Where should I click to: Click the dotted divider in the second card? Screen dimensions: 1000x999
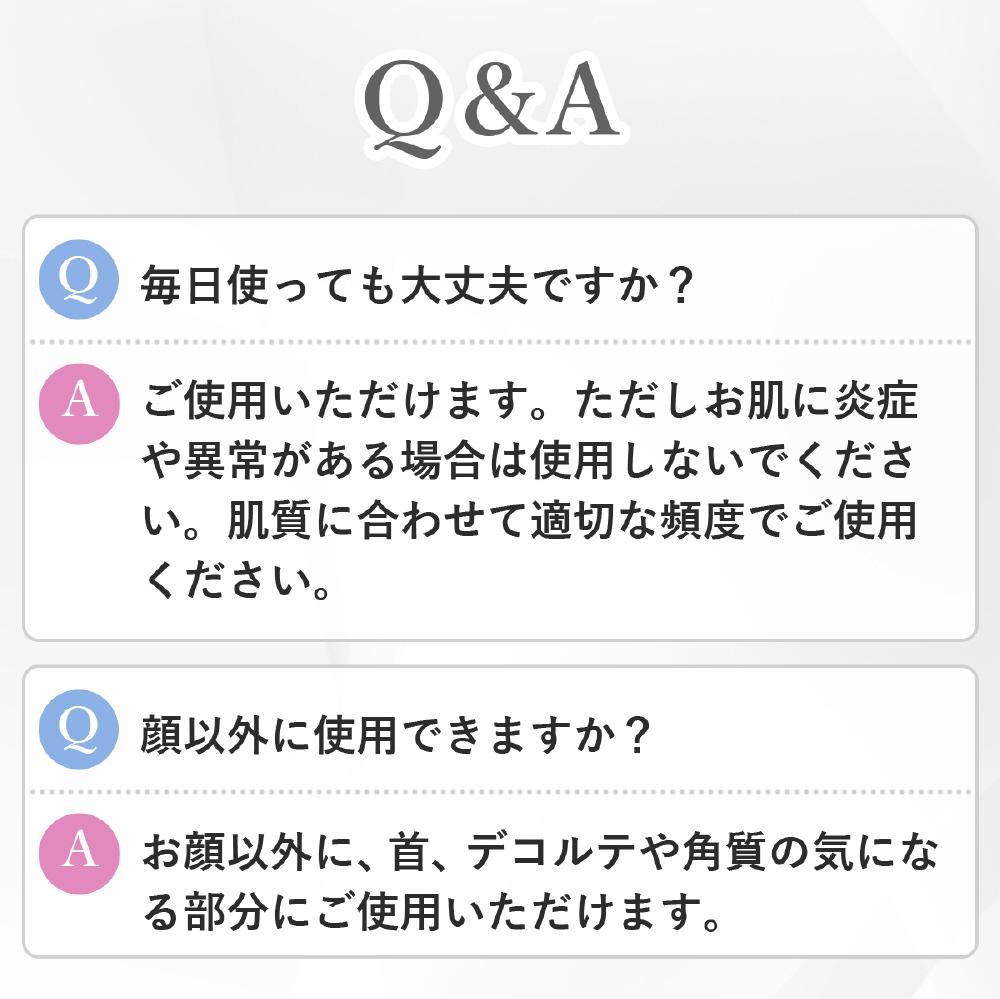tap(500, 792)
